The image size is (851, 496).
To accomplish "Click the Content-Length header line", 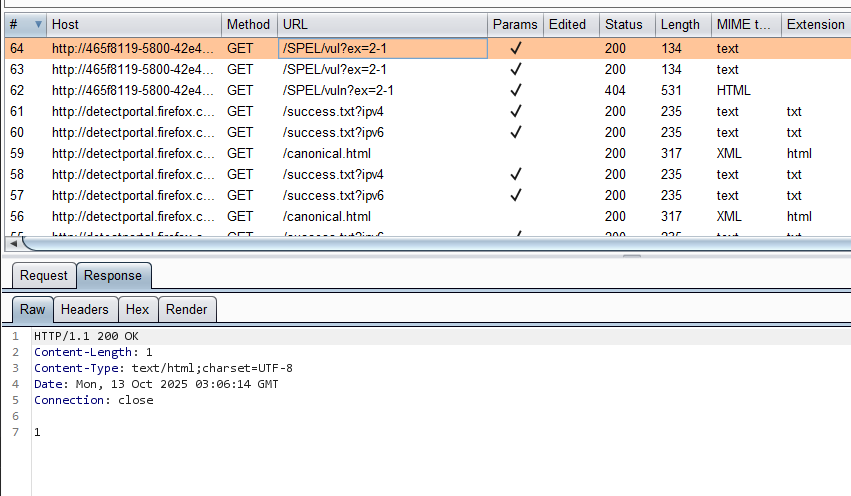I will click(93, 352).
